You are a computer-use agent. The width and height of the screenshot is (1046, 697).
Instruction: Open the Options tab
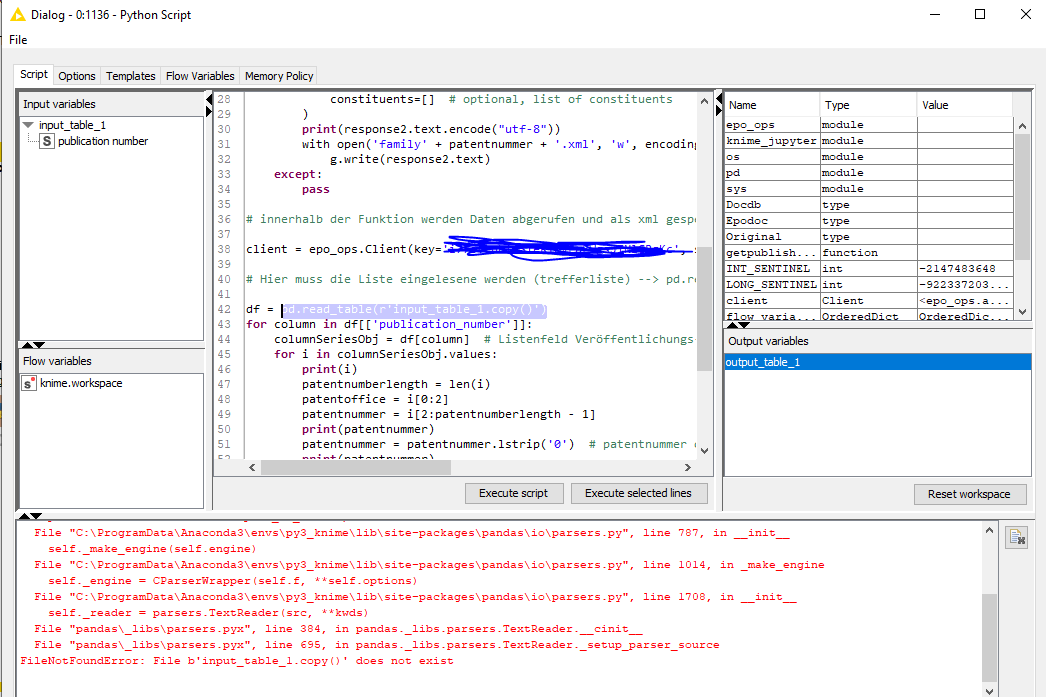(77, 76)
